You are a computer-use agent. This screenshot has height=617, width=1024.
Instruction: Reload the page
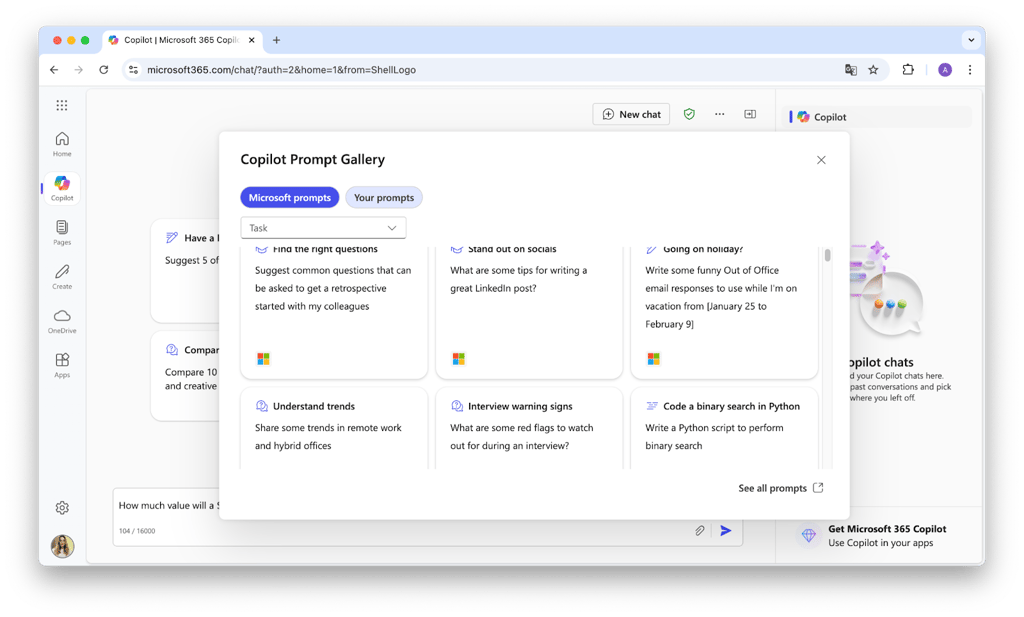(x=103, y=70)
